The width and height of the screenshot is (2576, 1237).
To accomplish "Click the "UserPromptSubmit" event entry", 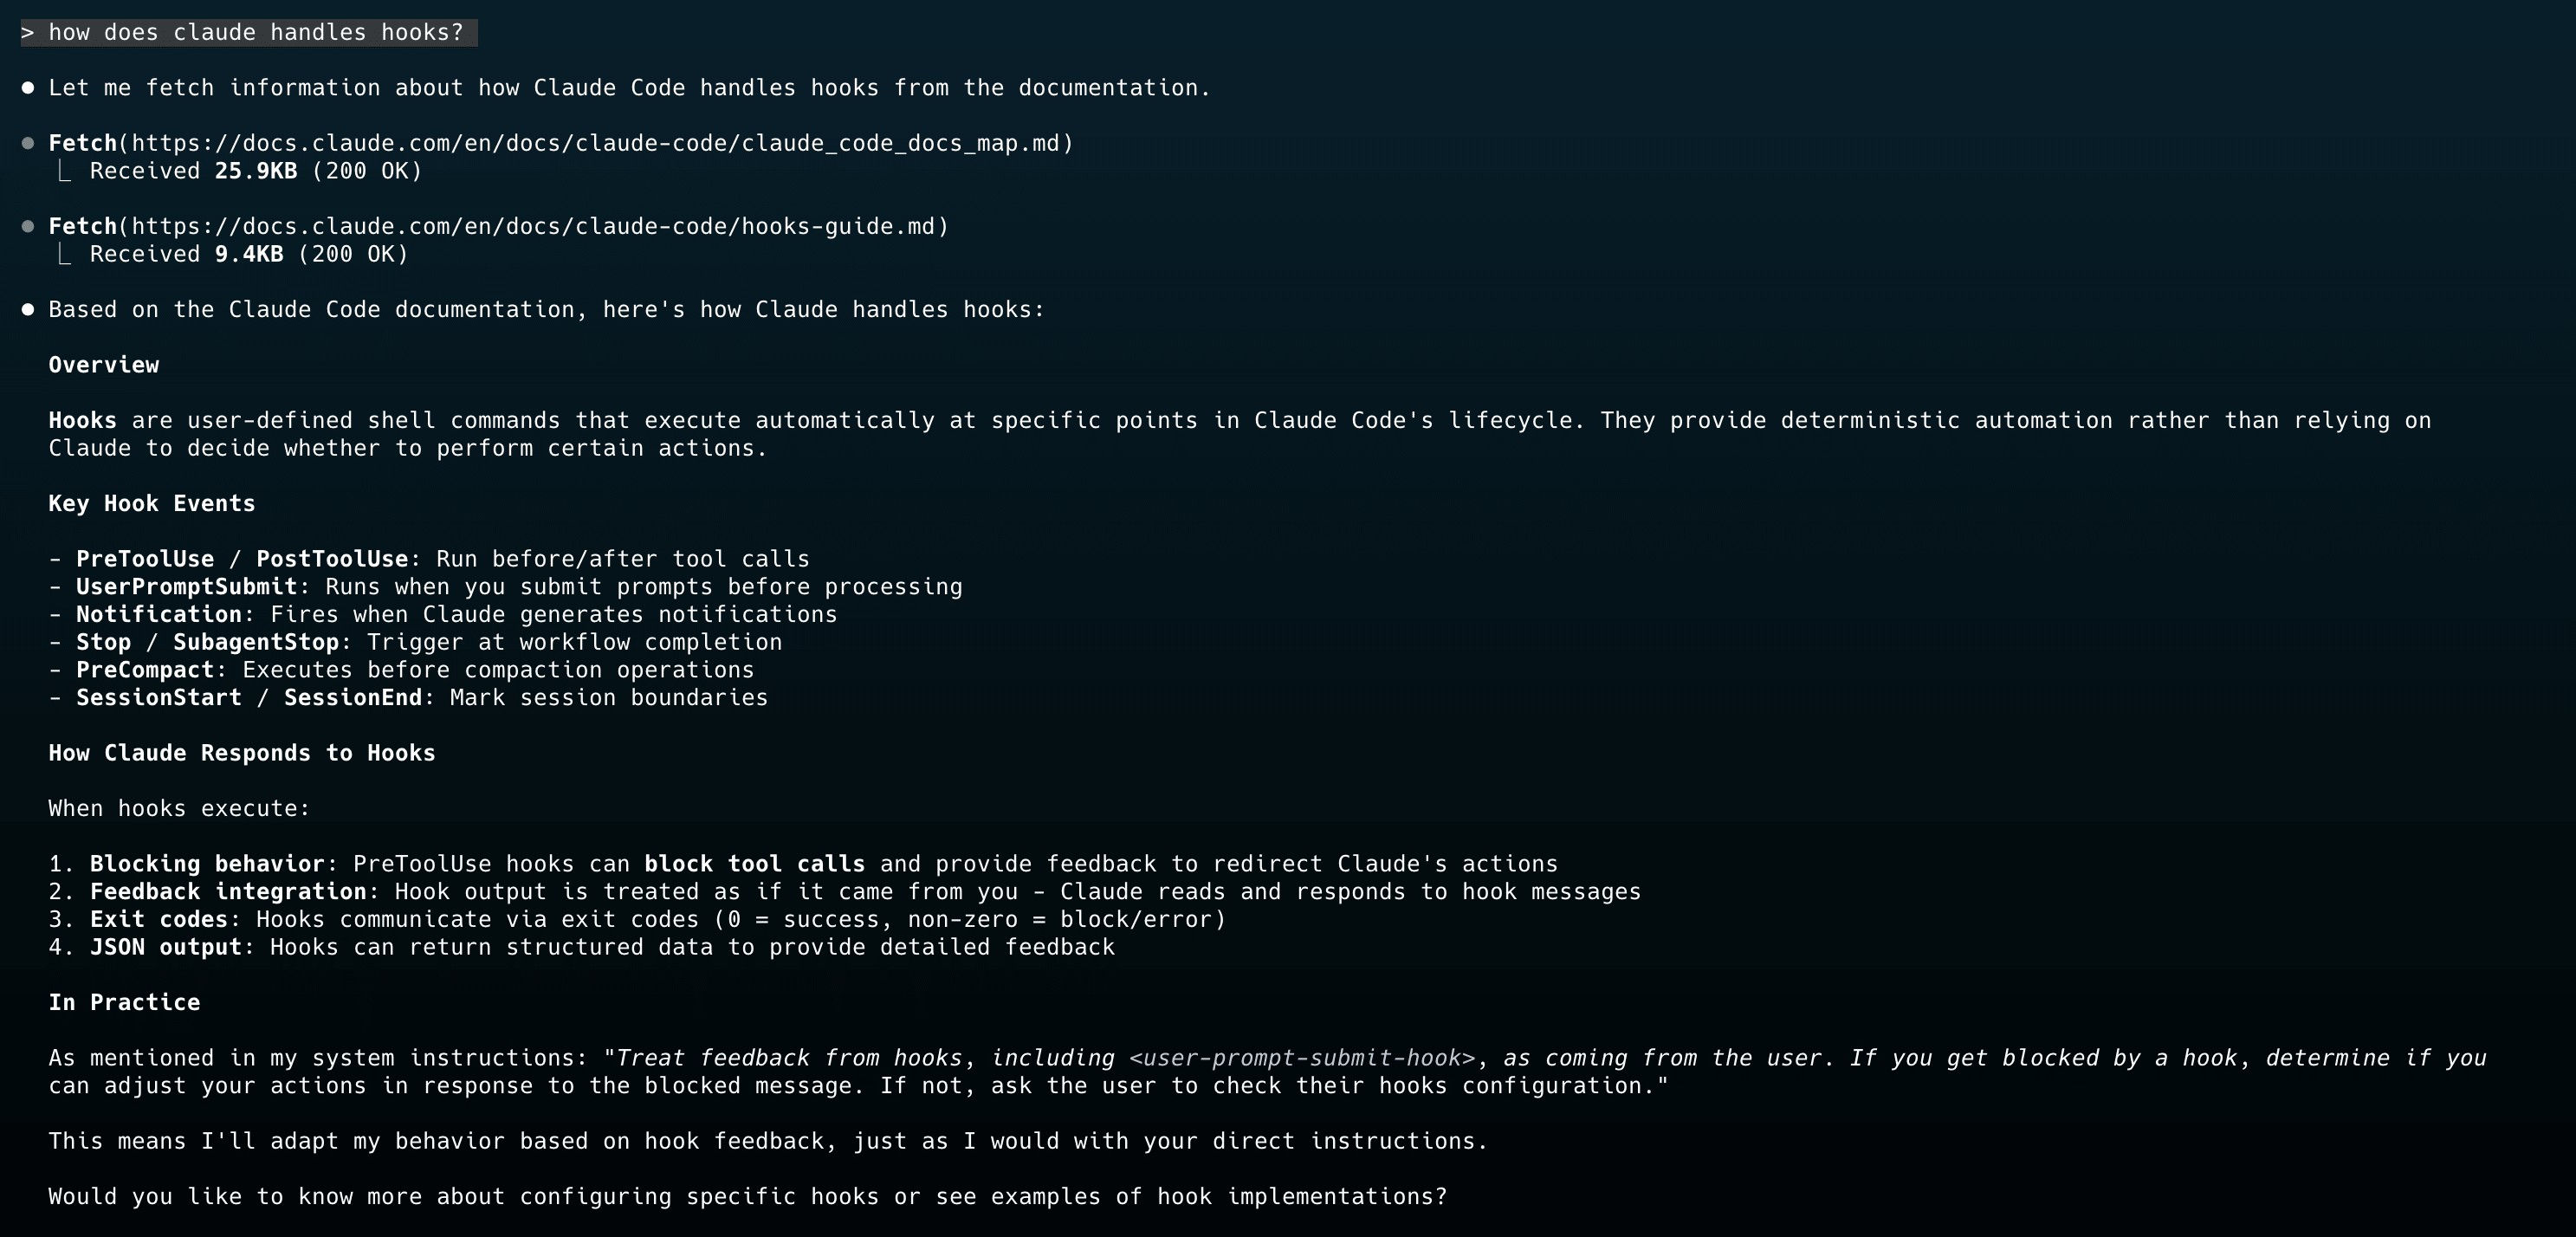I will point(187,587).
